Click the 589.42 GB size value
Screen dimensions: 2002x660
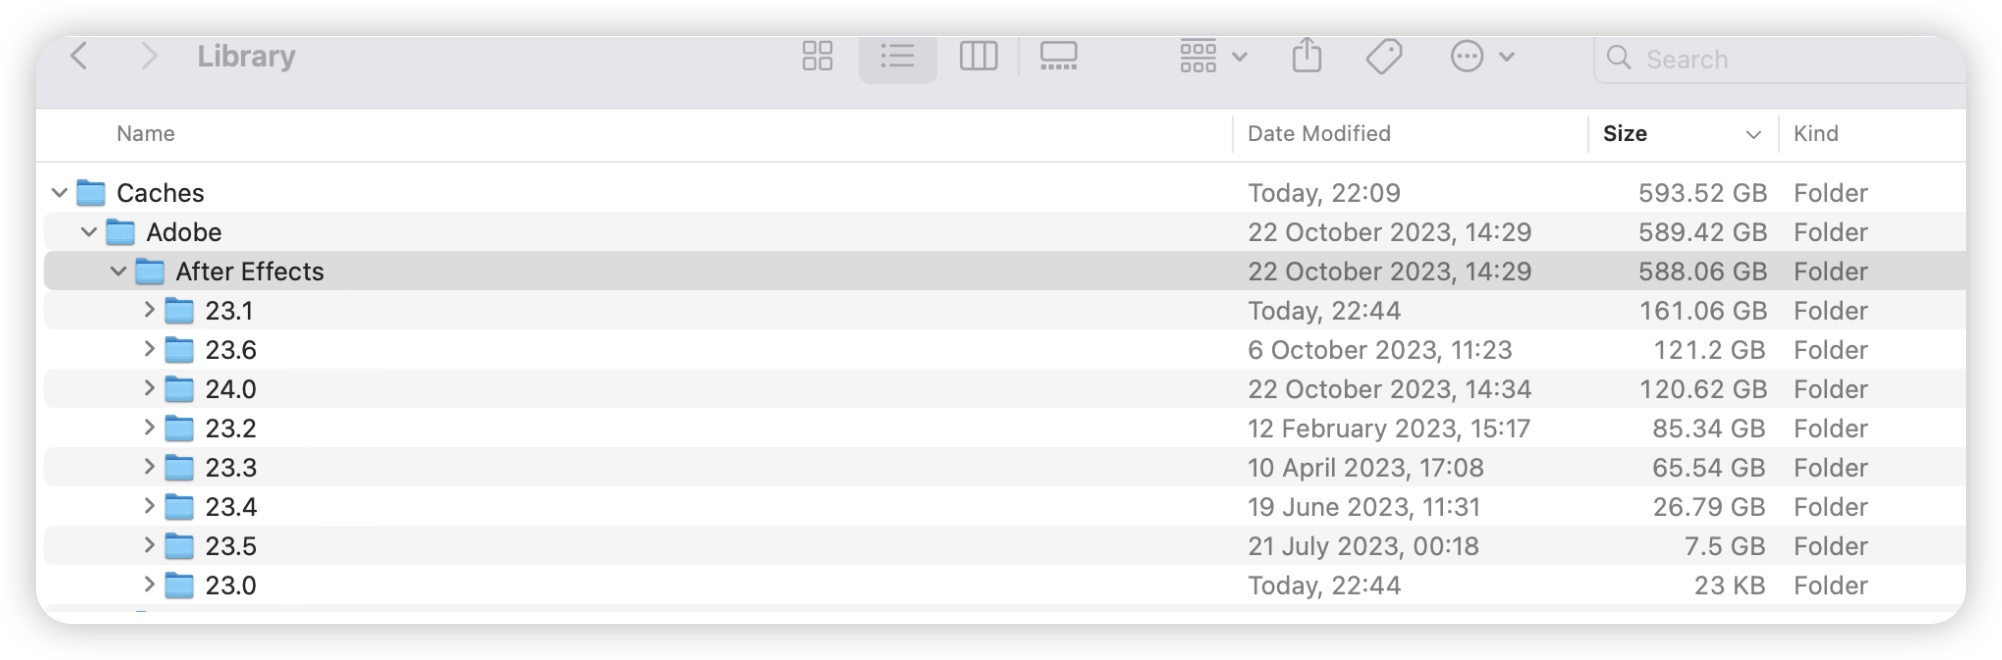pyautogui.click(x=1702, y=232)
